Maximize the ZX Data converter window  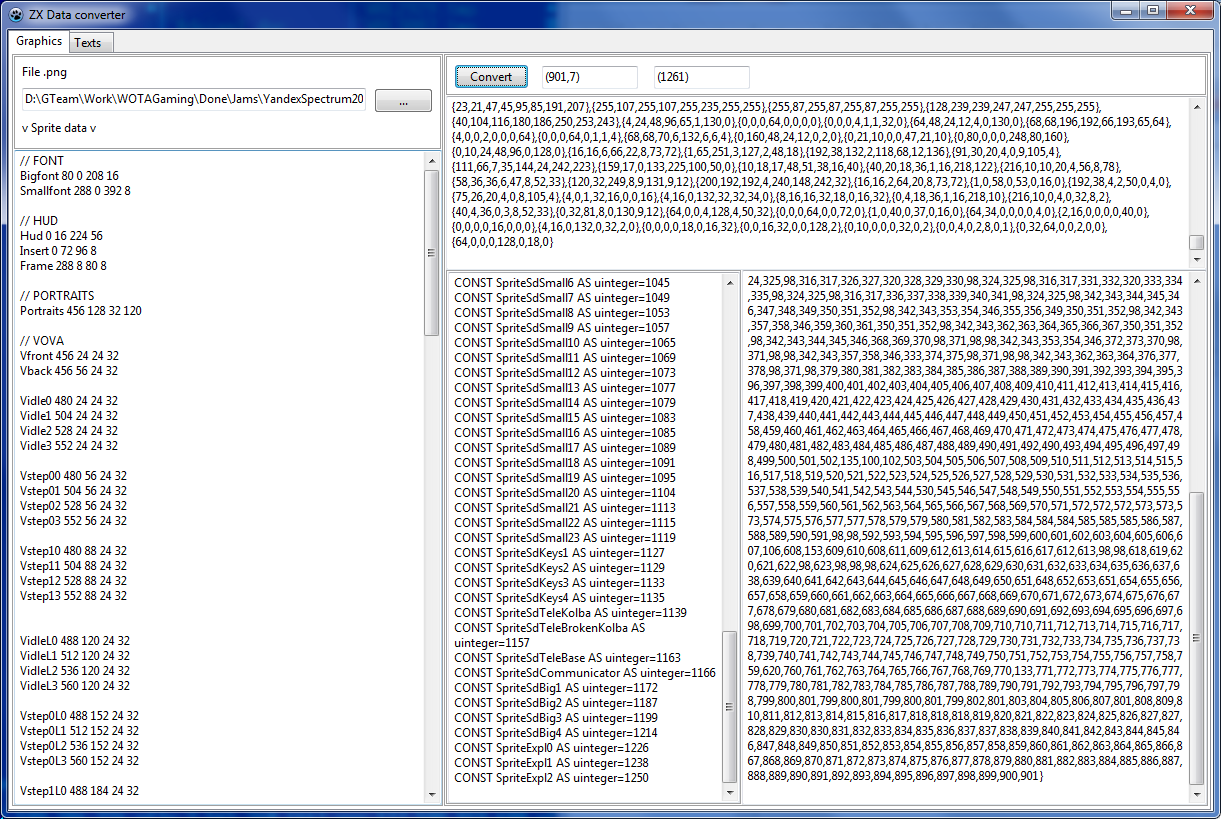click(x=1153, y=11)
